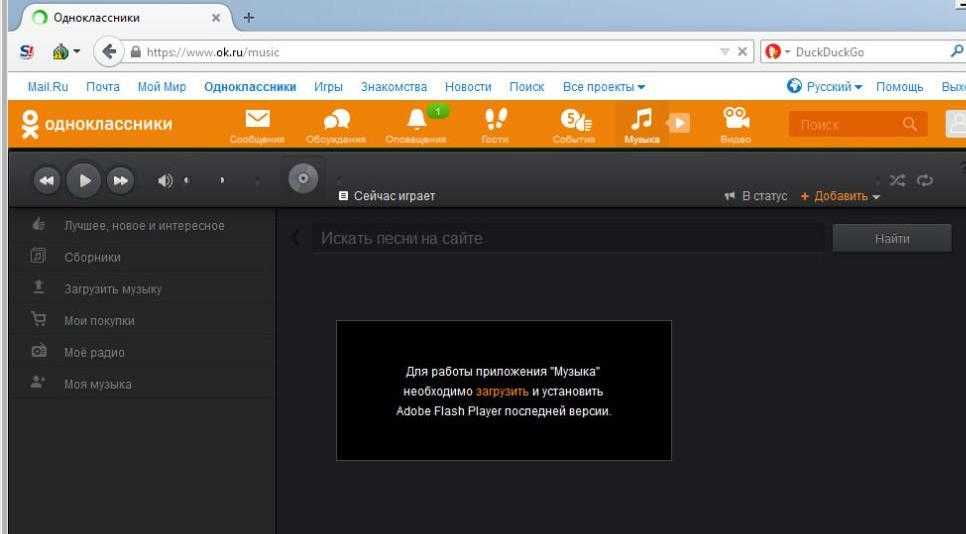Click the browser search magnifier icon
Image resolution: width=966 pixels, height=534 pixels.
(x=957, y=52)
